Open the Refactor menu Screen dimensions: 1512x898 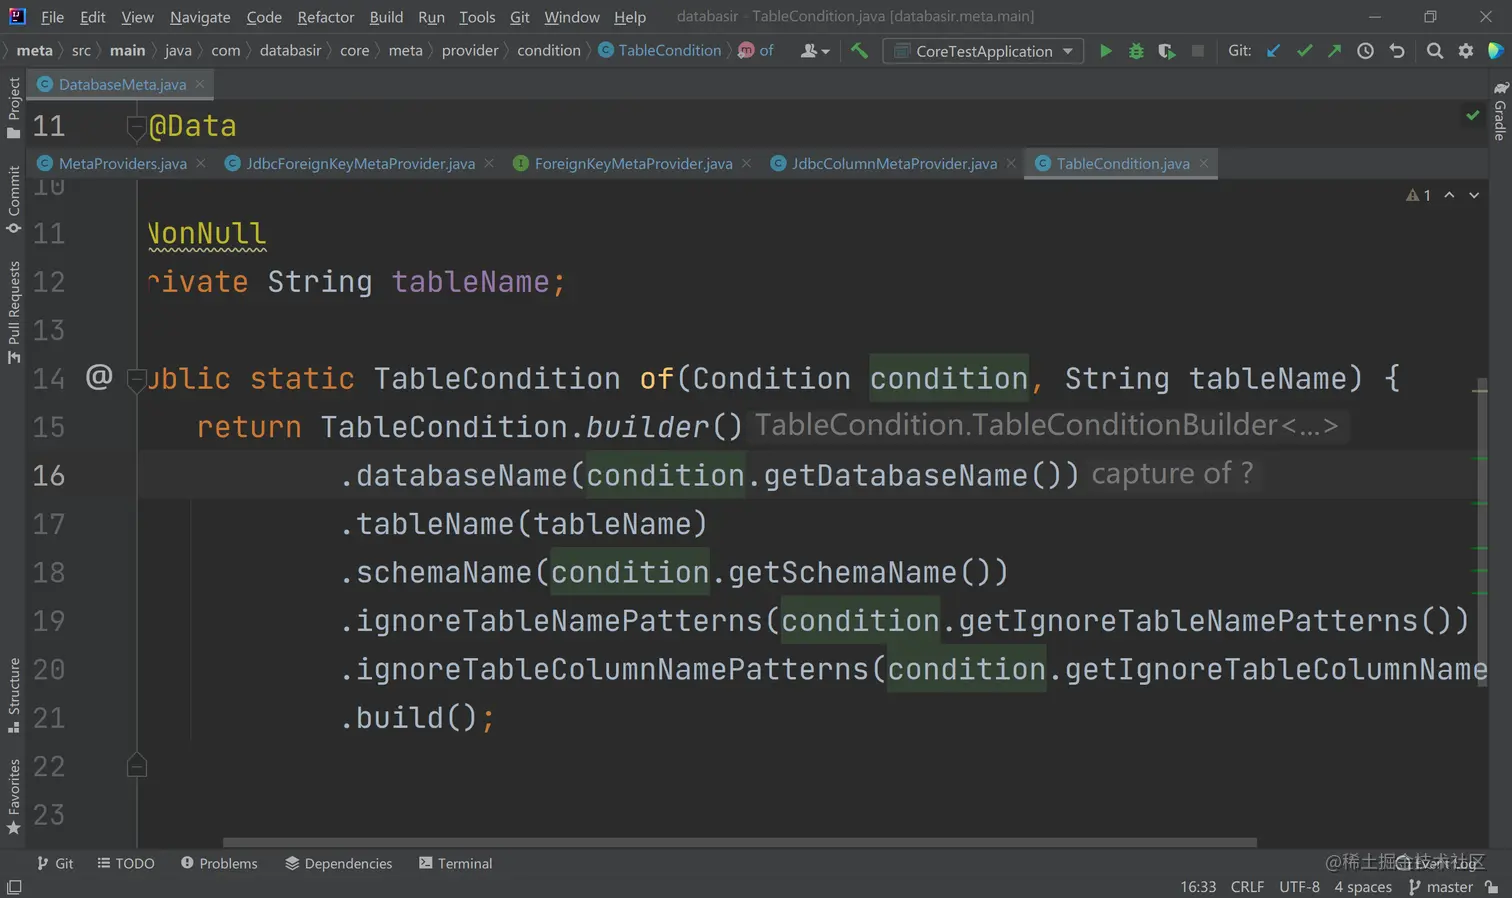point(326,17)
